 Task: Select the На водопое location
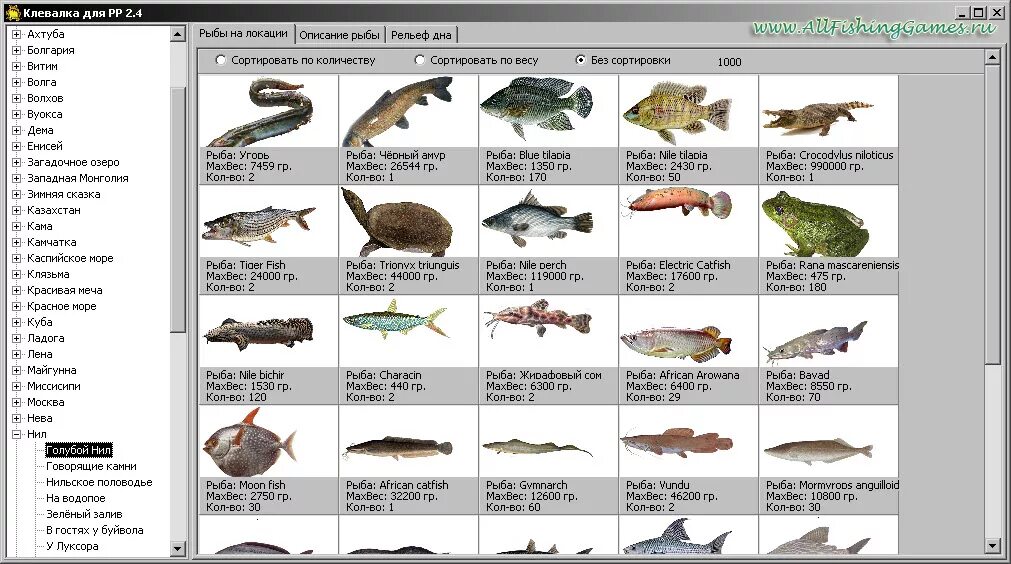pos(75,498)
